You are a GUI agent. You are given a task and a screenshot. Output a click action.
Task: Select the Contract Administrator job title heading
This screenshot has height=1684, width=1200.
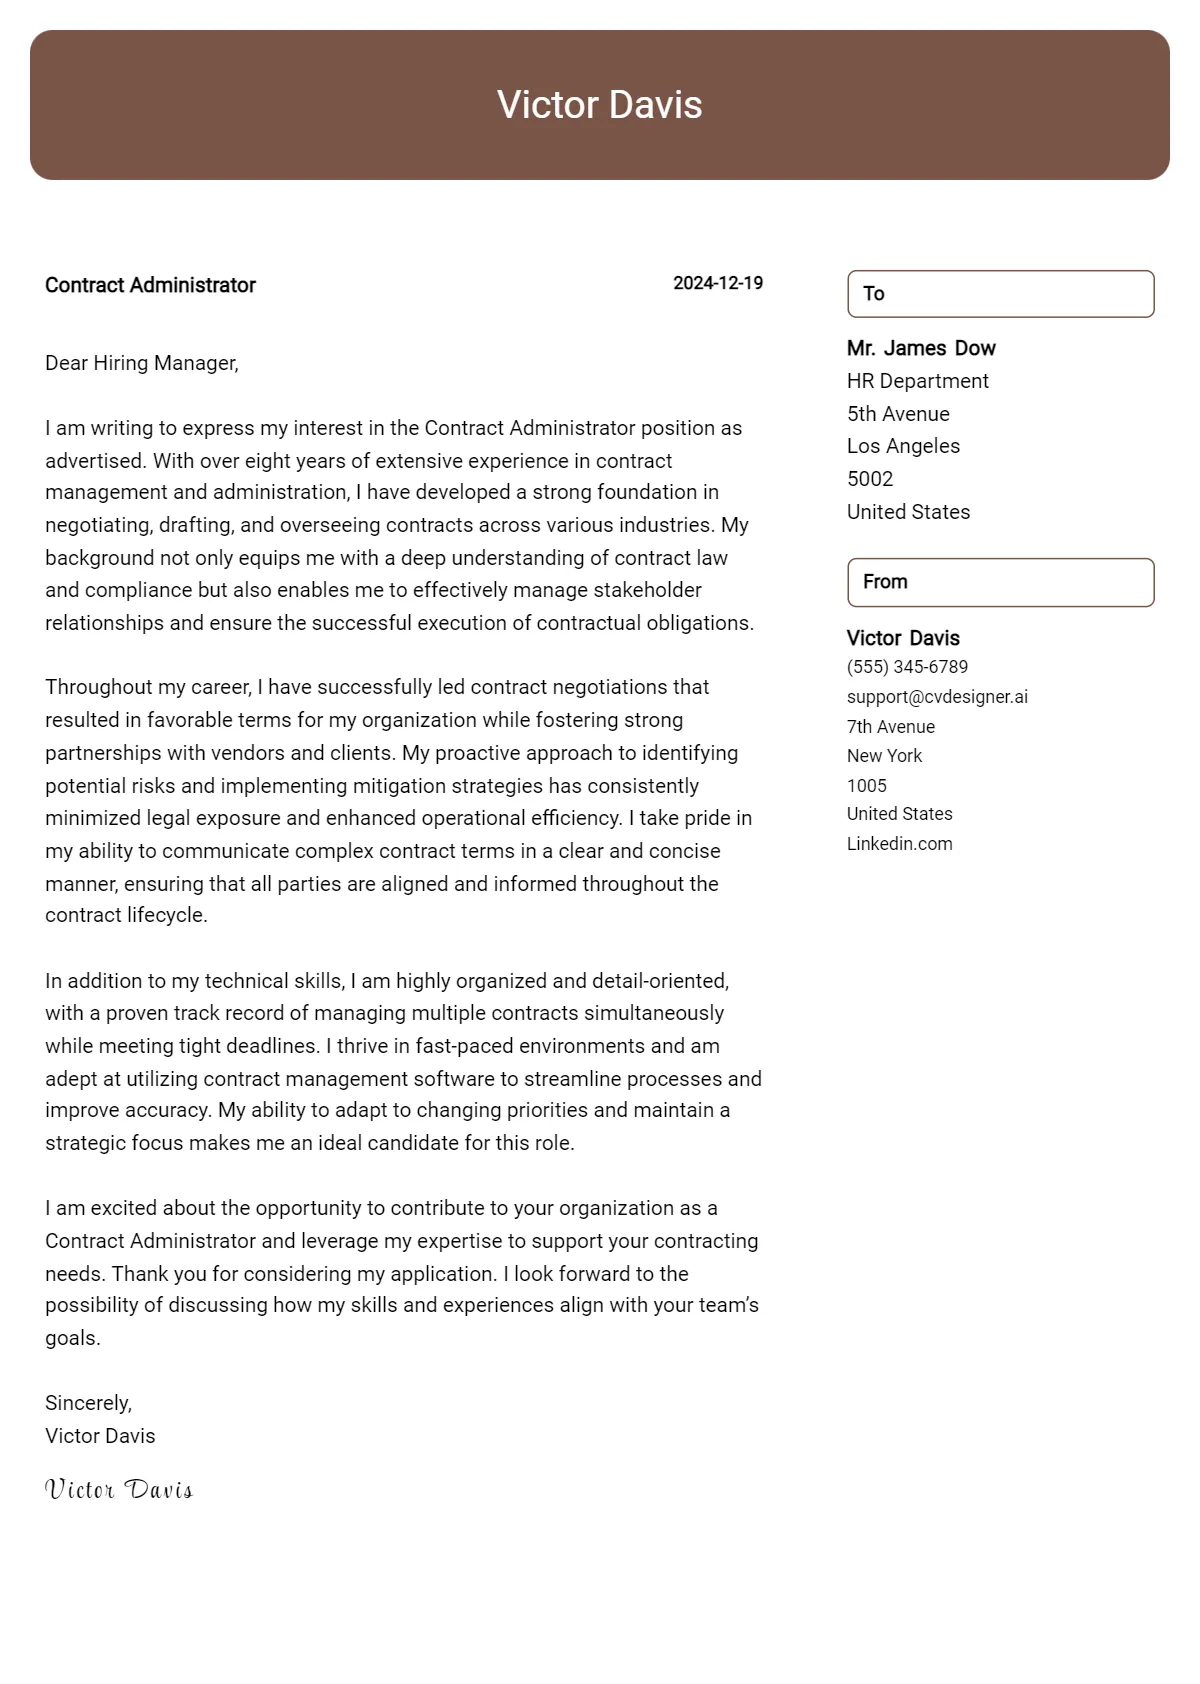tap(150, 285)
